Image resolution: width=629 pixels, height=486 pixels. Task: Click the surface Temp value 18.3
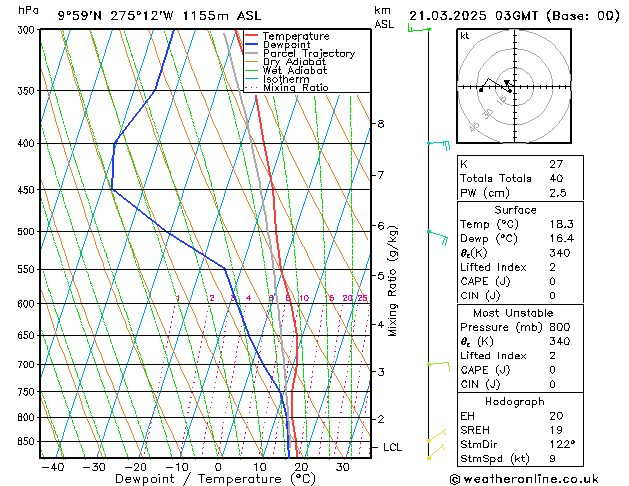point(562,224)
